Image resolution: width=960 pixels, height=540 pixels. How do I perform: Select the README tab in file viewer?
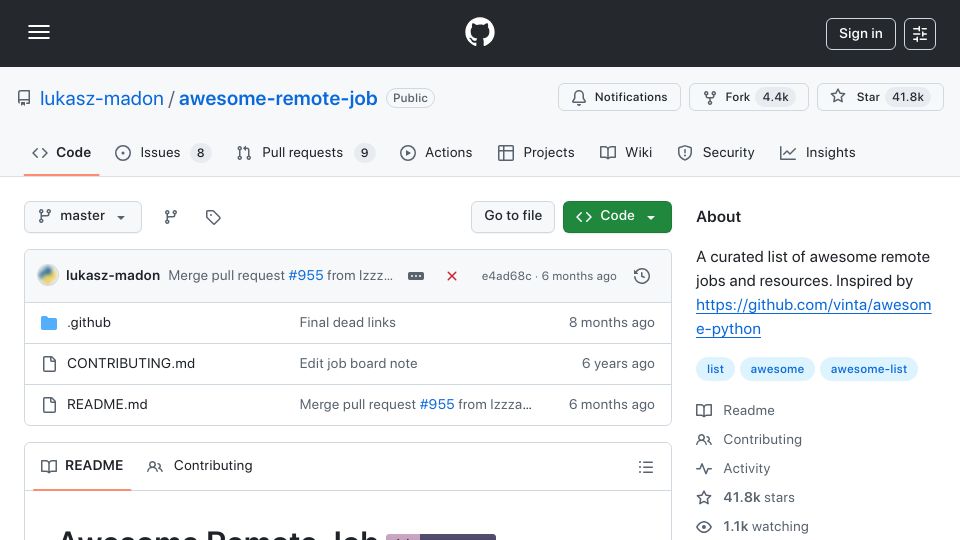click(82, 466)
